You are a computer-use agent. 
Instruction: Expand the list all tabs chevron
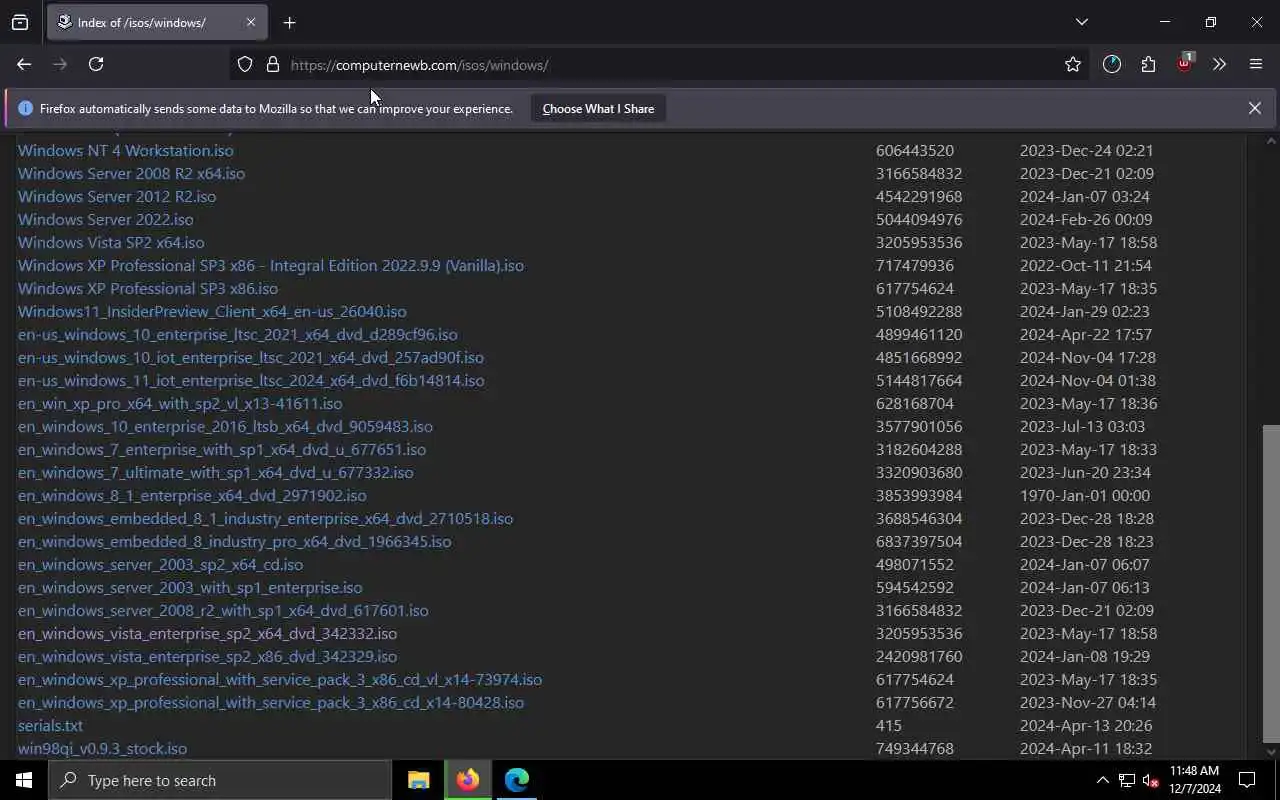tap(1081, 22)
